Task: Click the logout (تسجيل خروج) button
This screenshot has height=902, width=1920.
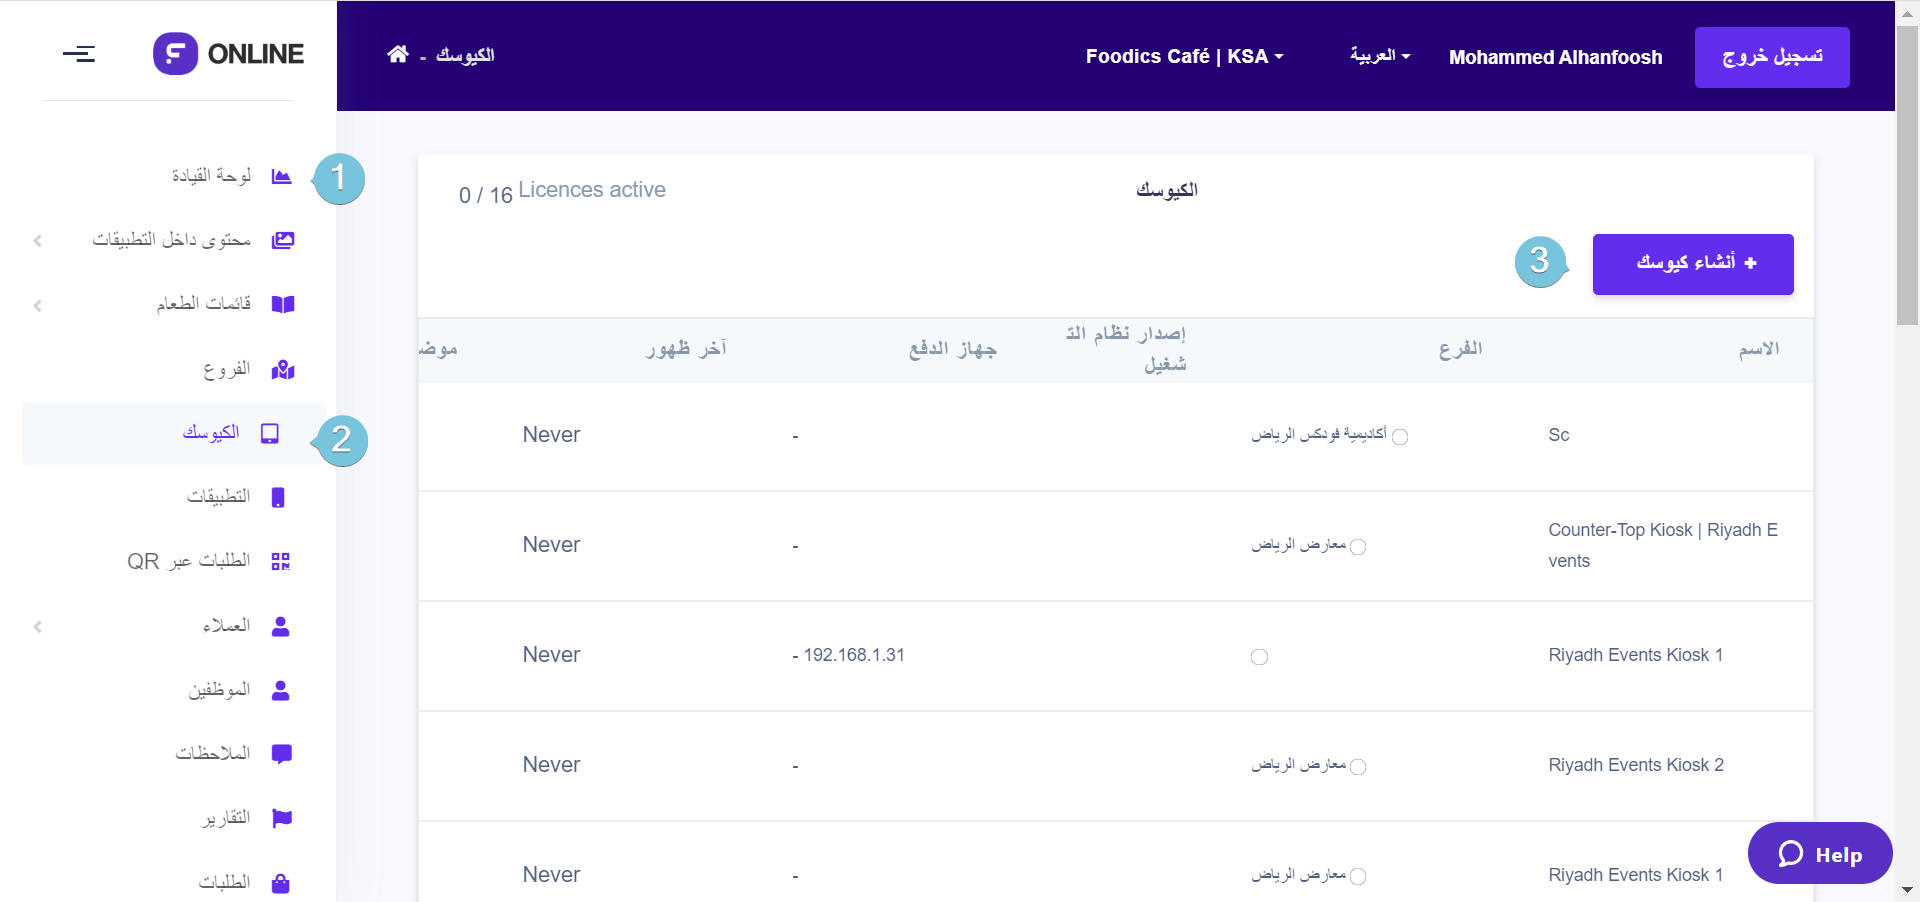Action: pyautogui.click(x=1771, y=57)
